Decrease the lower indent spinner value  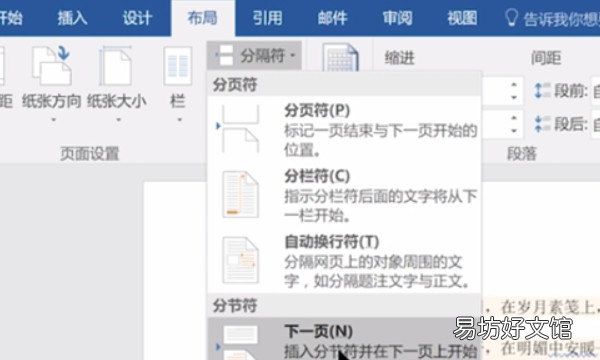(x=514, y=130)
